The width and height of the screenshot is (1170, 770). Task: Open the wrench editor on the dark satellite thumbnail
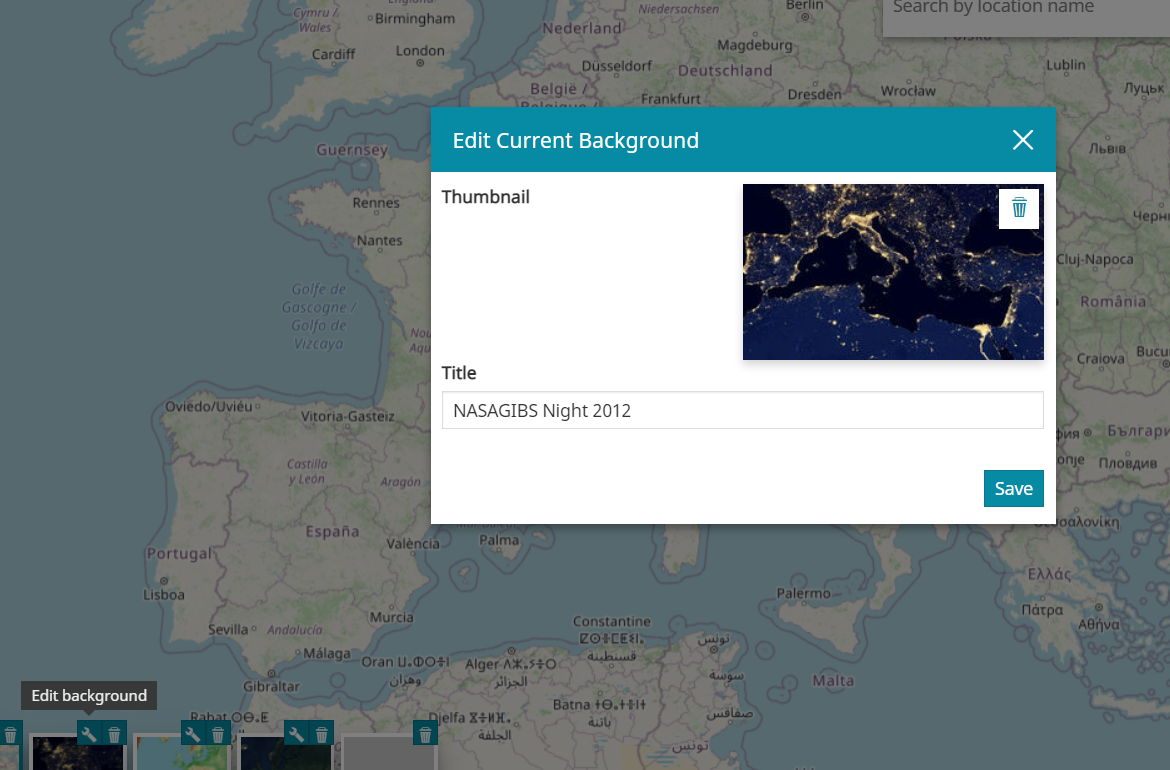click(x=296, y=733)
